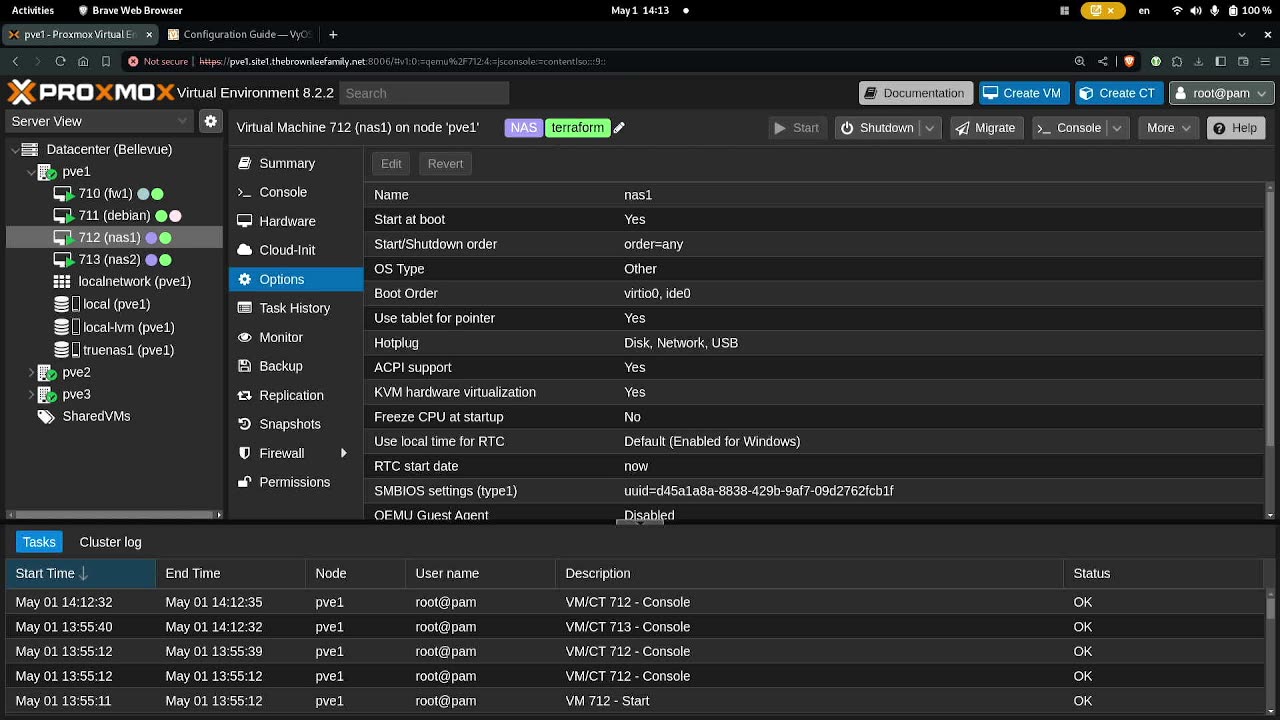Edit VM tags with pencil icon
This screenshot has height=720, width=1280.
pyautogui.click(x=619, y=128)
